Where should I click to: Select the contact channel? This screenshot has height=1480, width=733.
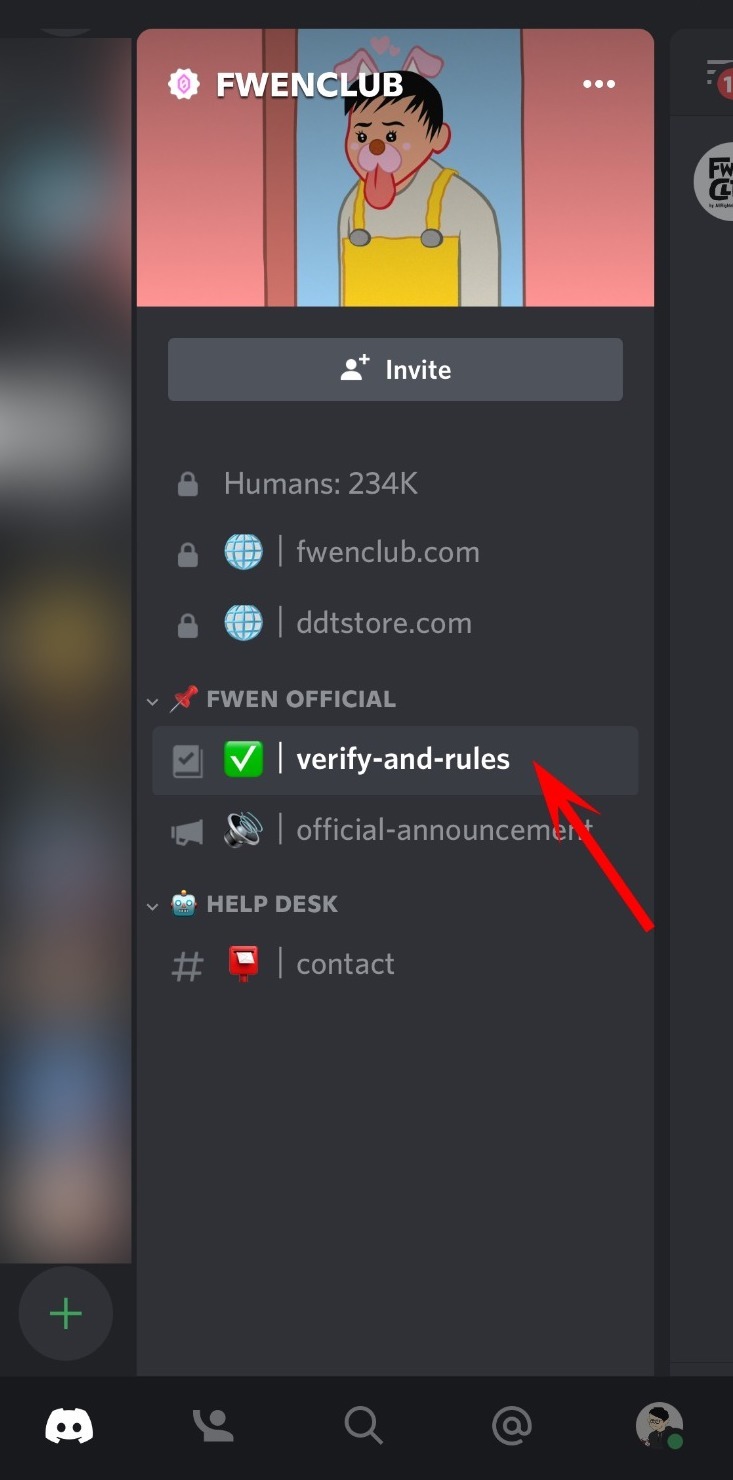[x=395, y=964]
